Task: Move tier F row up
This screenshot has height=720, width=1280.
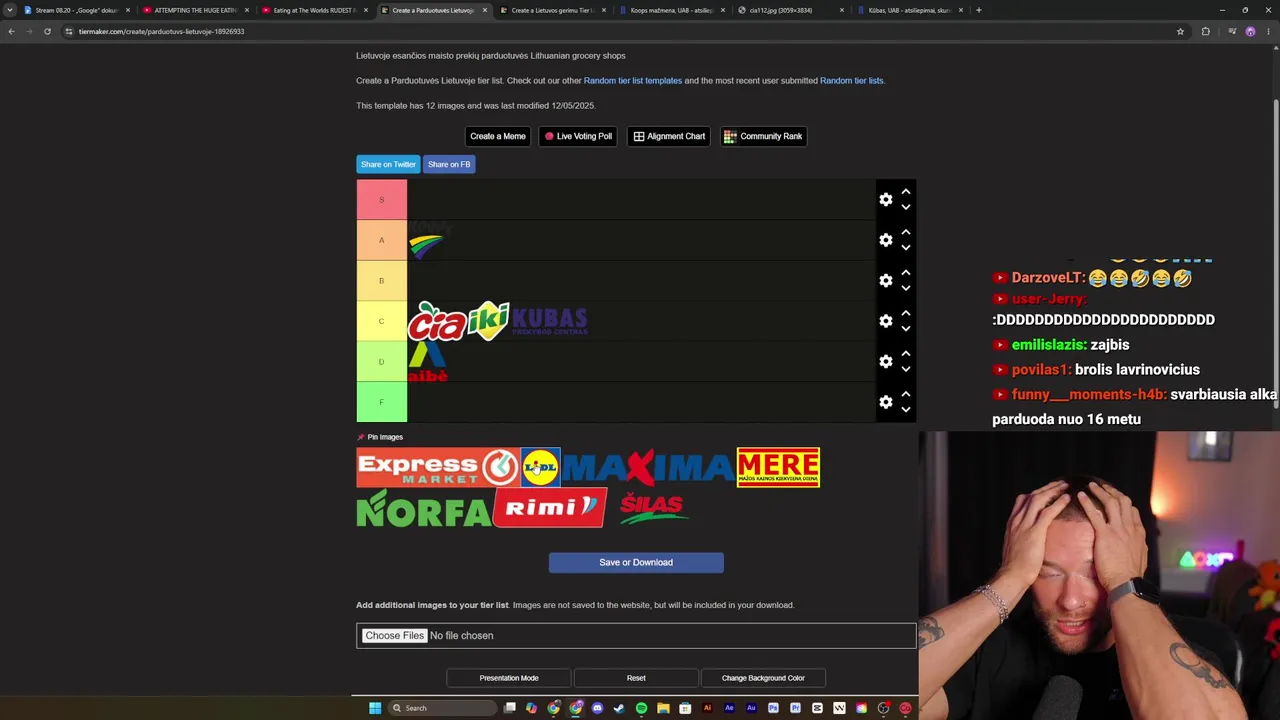Action: [x=906, y=394]
